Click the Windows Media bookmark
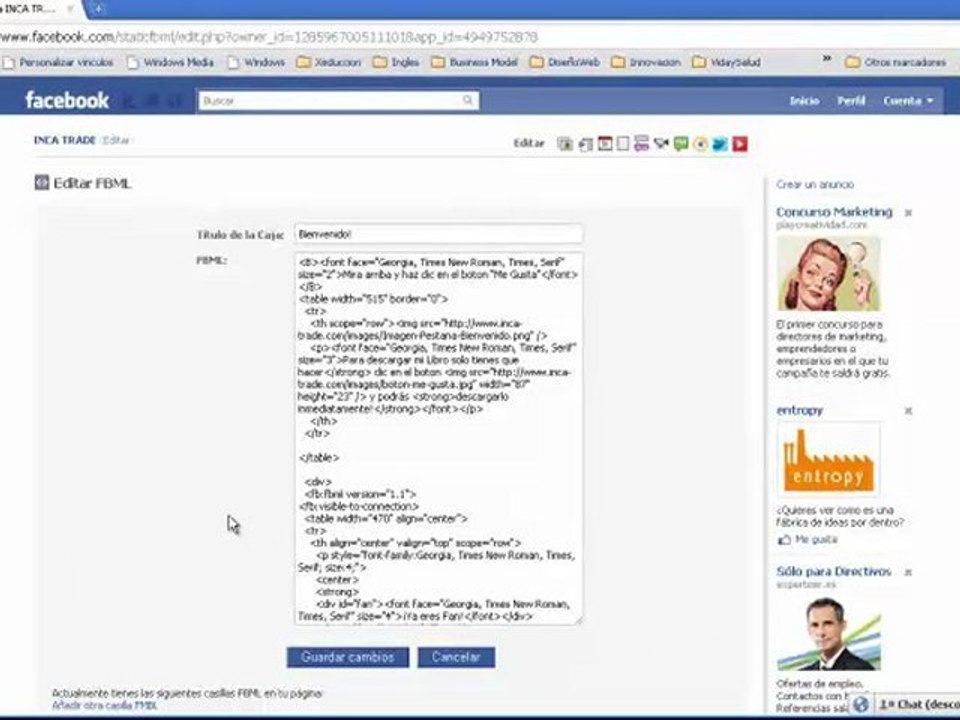960x720 pixels. tap(170, 62)
